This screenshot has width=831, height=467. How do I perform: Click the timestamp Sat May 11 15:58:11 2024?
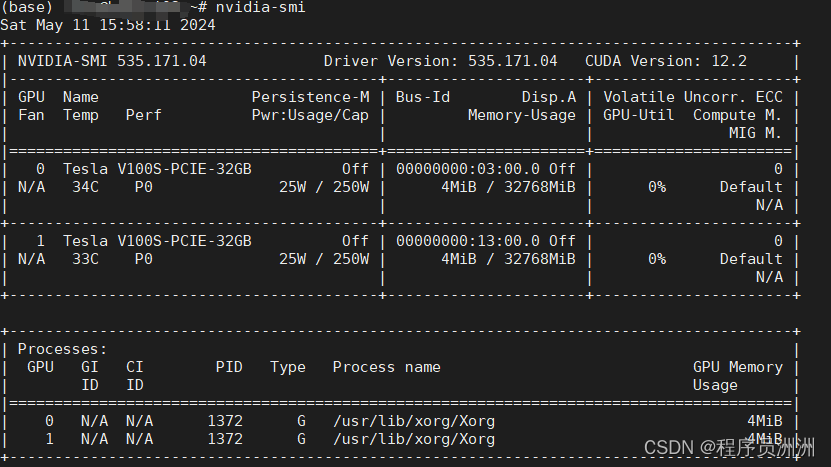tap(107, 24)
